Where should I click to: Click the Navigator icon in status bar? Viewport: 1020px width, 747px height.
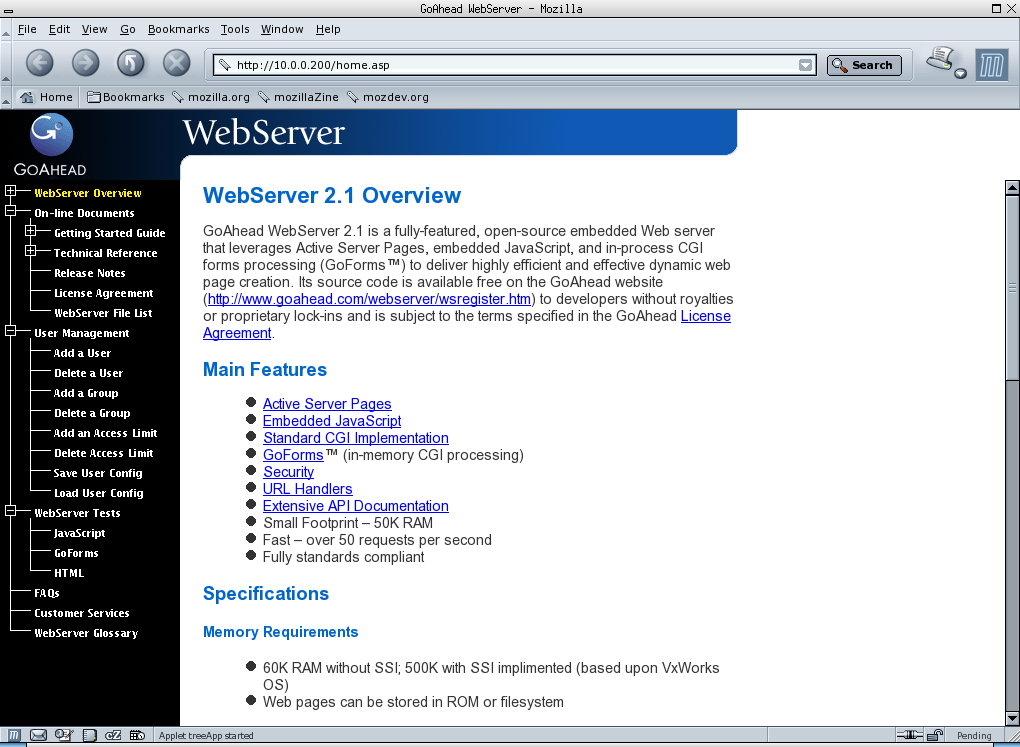pyautogui.click(x=14, y=735)
